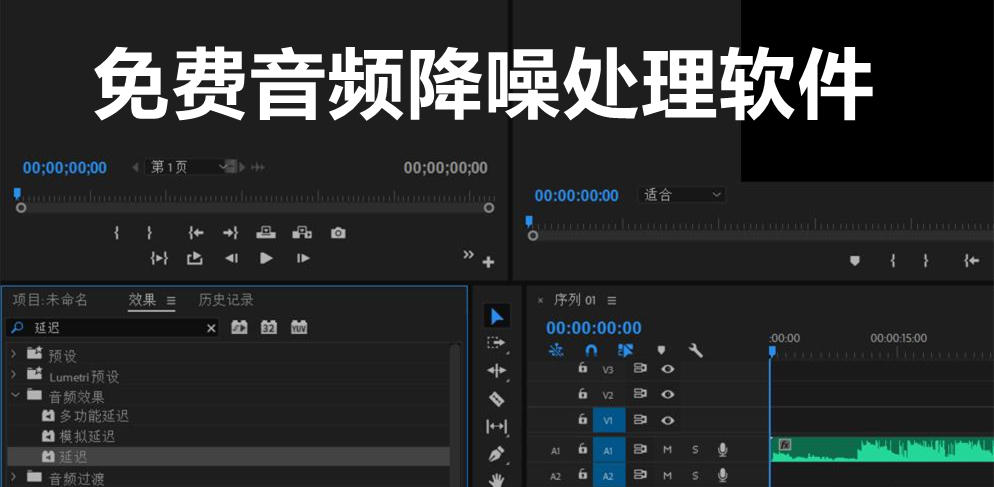Go to Out point in Source monitor
Viewport: 994px width, 487px height.
[230, 233]
